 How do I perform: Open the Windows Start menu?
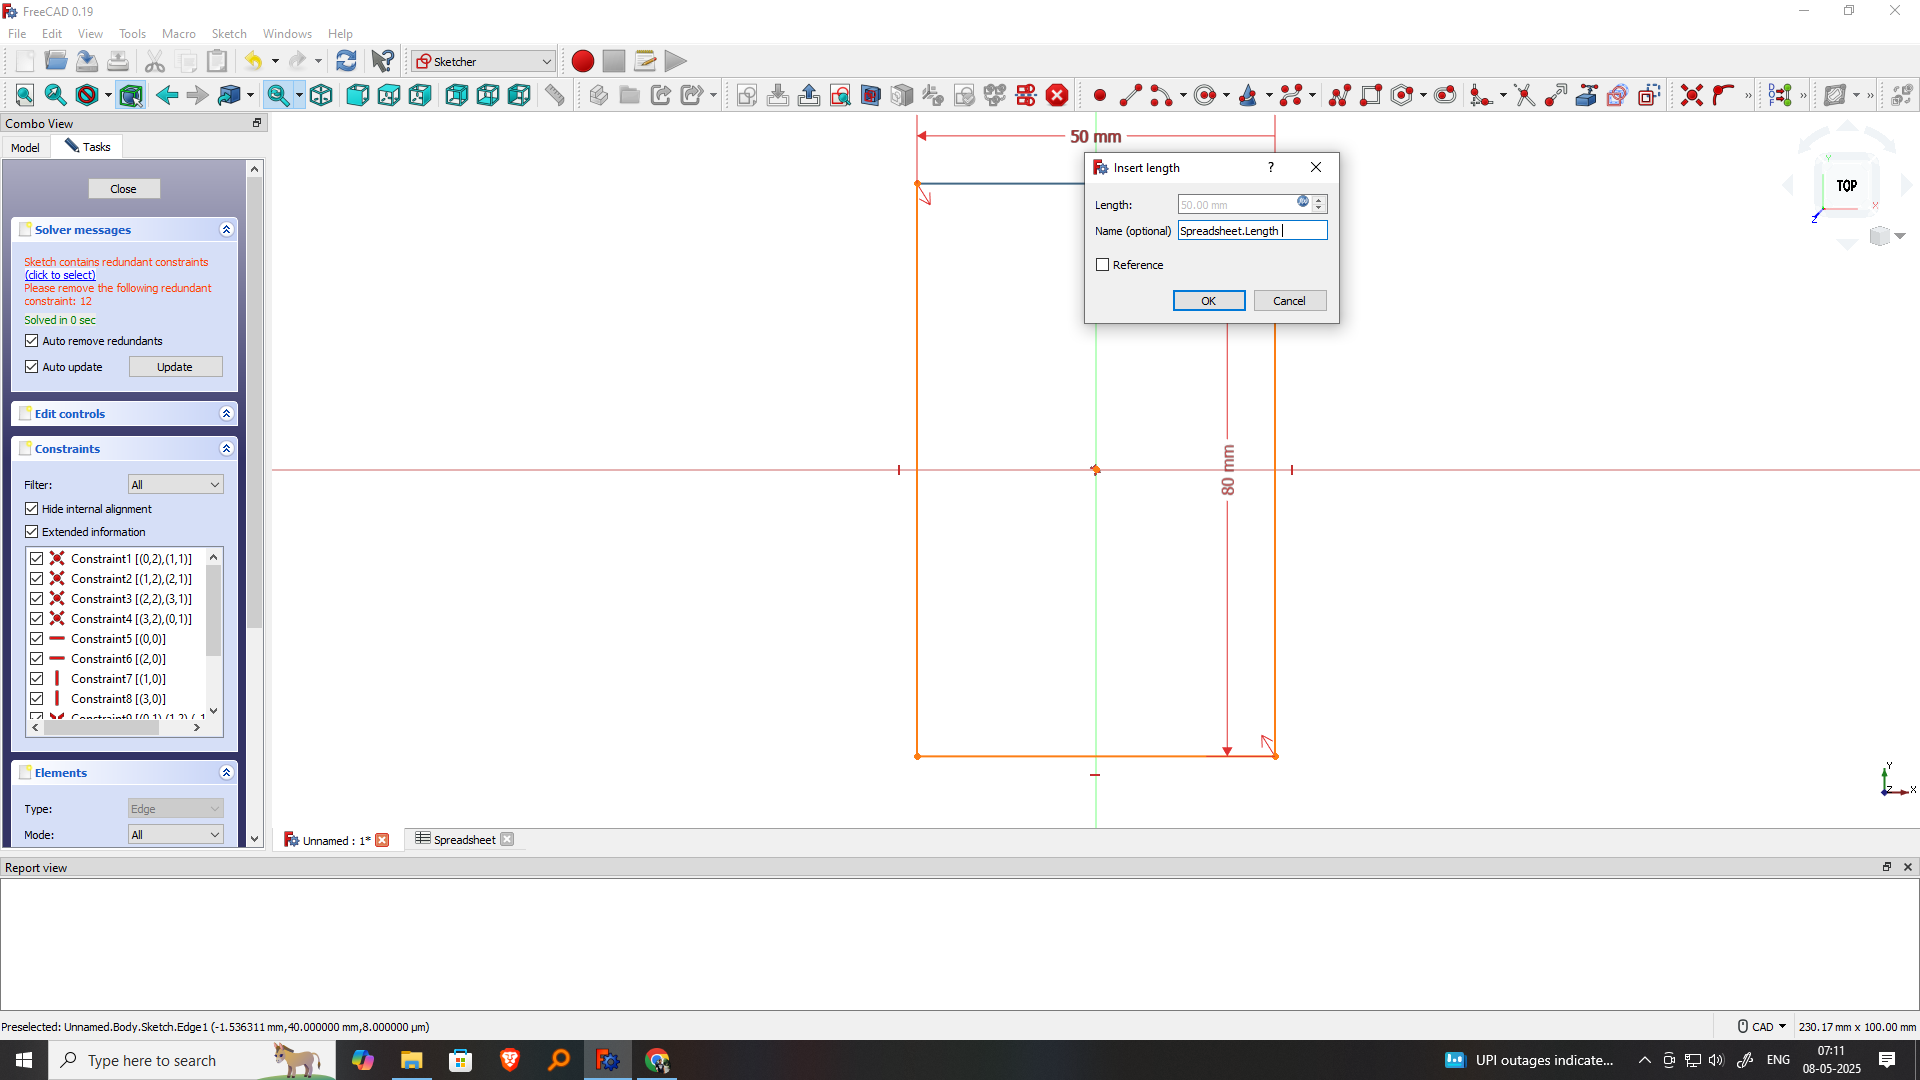pos(24,1060)
